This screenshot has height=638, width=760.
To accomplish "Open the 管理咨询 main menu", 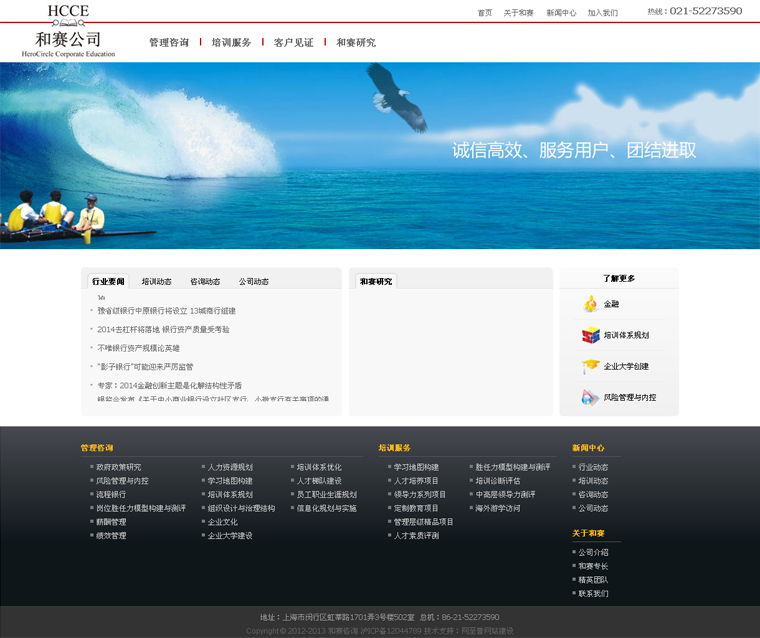I will pyautogui.click(x=168, y=43).
